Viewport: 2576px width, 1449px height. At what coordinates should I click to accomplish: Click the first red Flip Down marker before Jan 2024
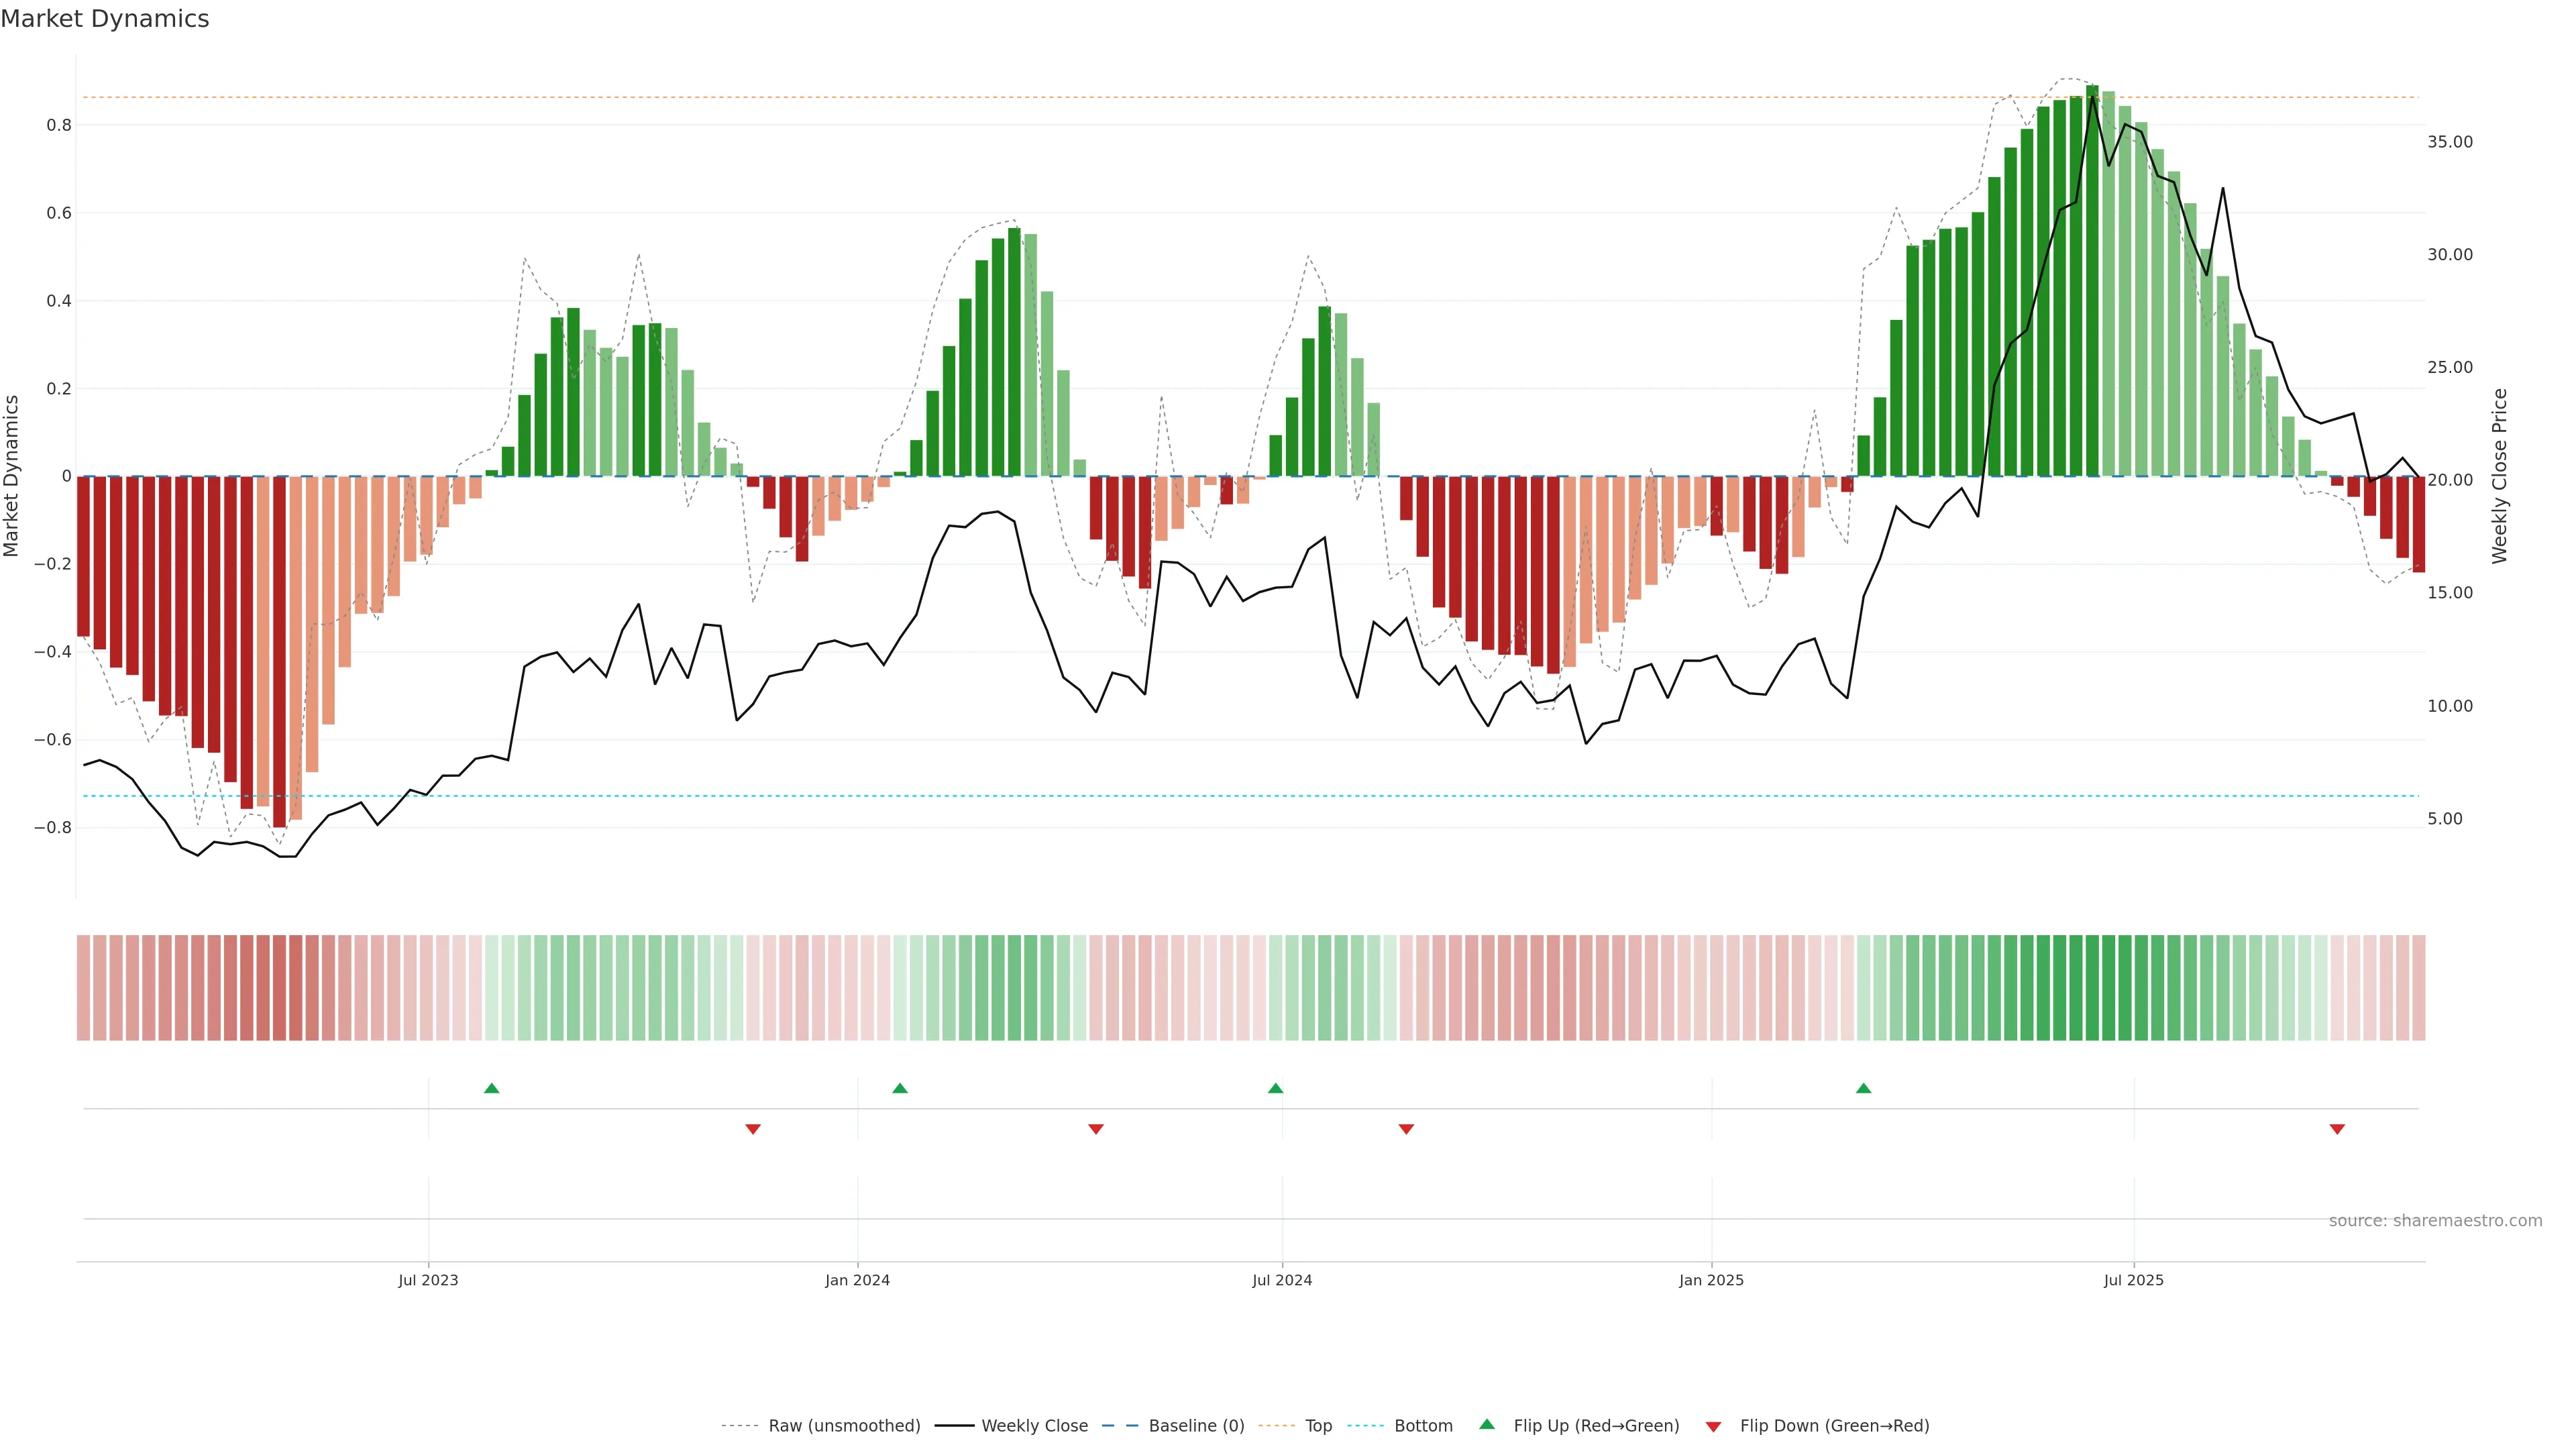(x=753, y=1129)
